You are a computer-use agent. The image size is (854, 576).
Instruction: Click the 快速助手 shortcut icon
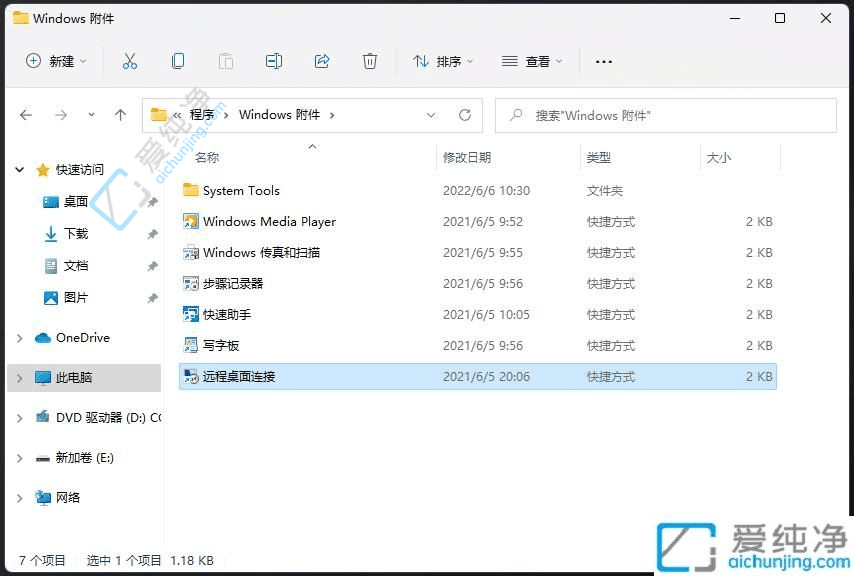click(191, 314)
